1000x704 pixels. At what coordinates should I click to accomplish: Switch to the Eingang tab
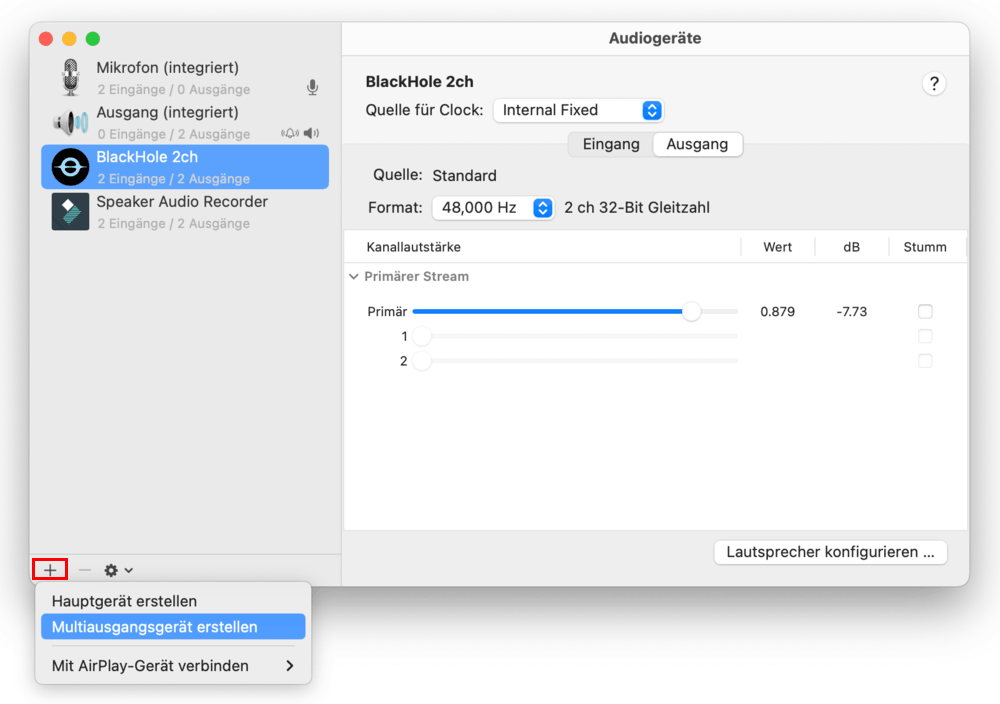(x=611, y=144)
